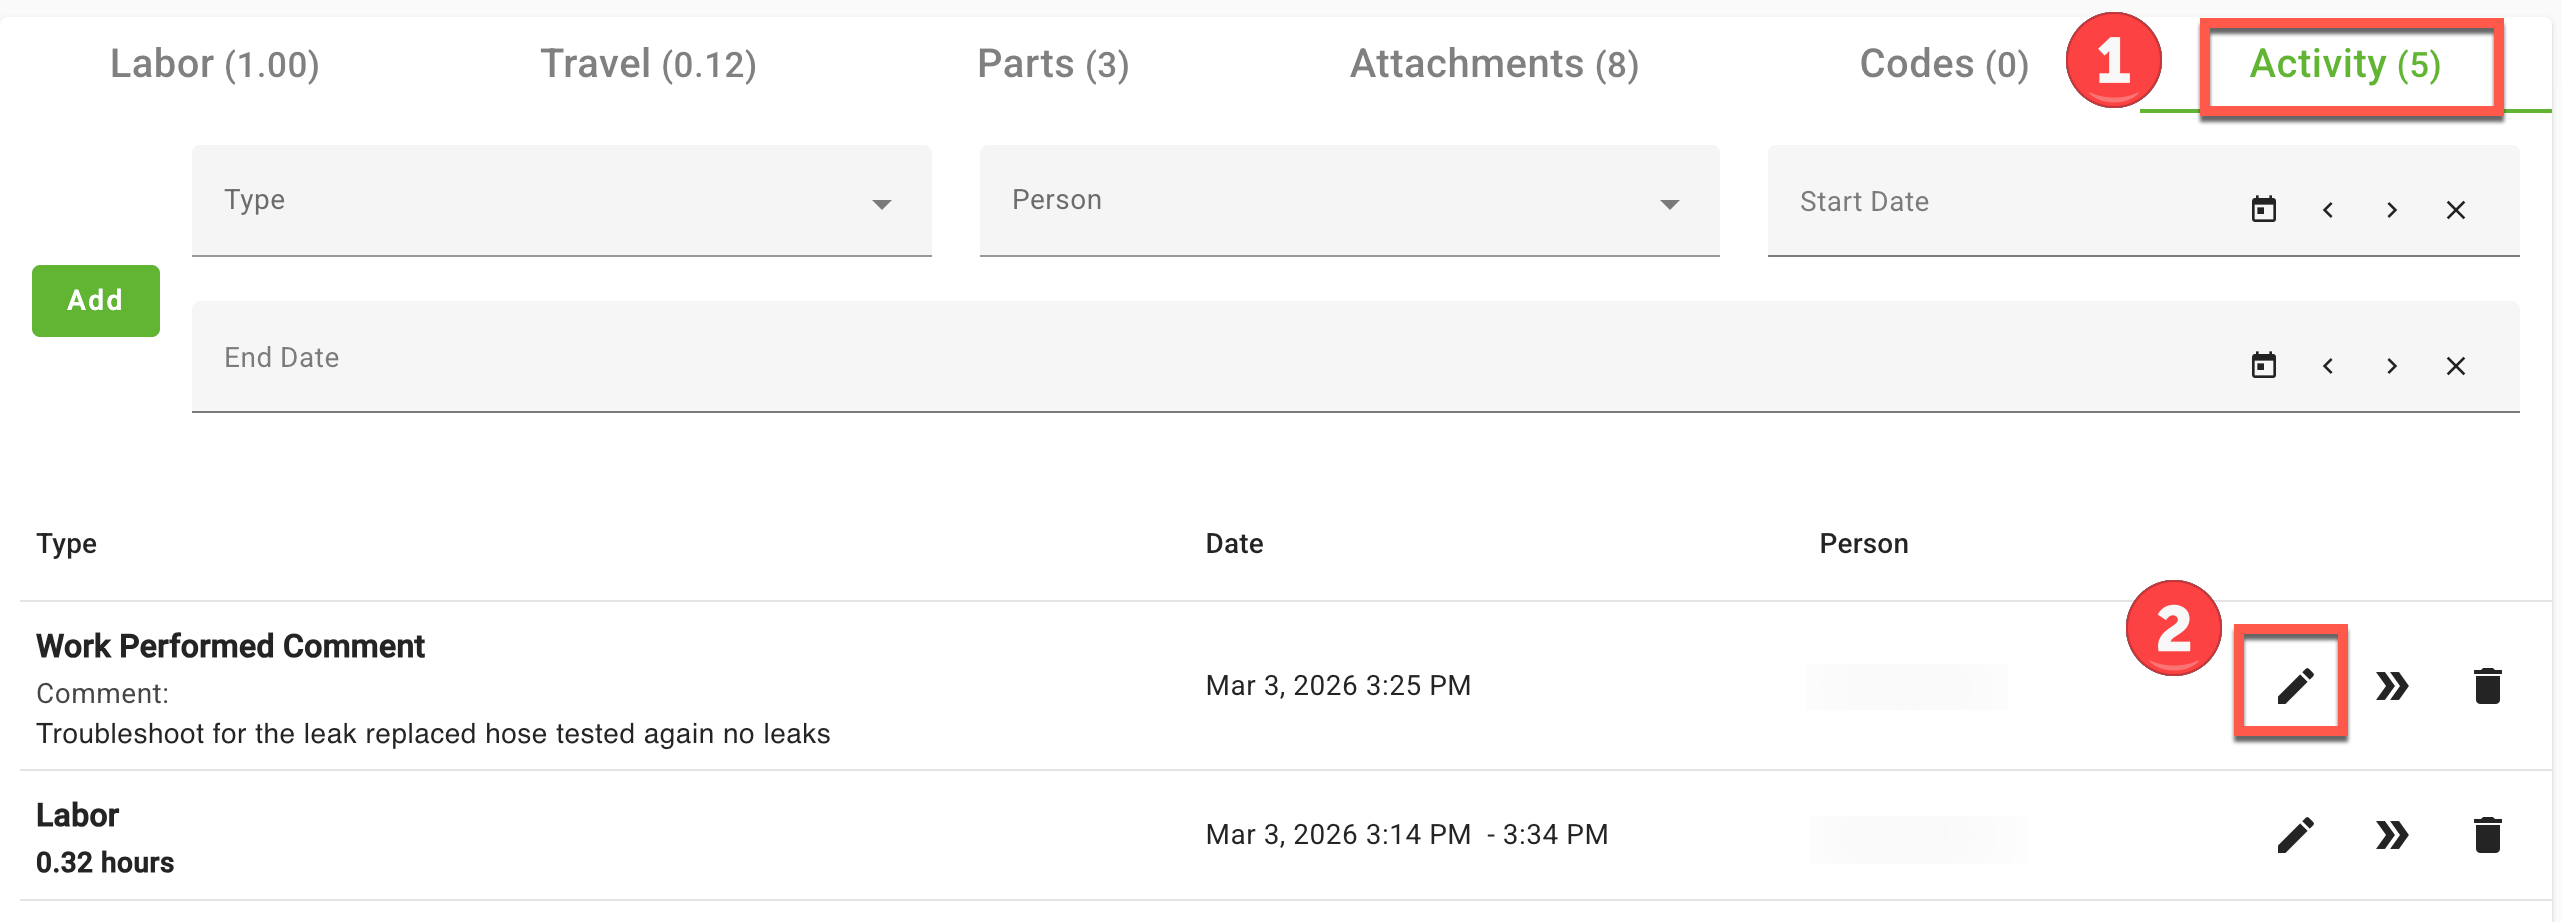Go to previous Start Date day
This screenshot has width=2562, height=922.
tap(2328, 210)
